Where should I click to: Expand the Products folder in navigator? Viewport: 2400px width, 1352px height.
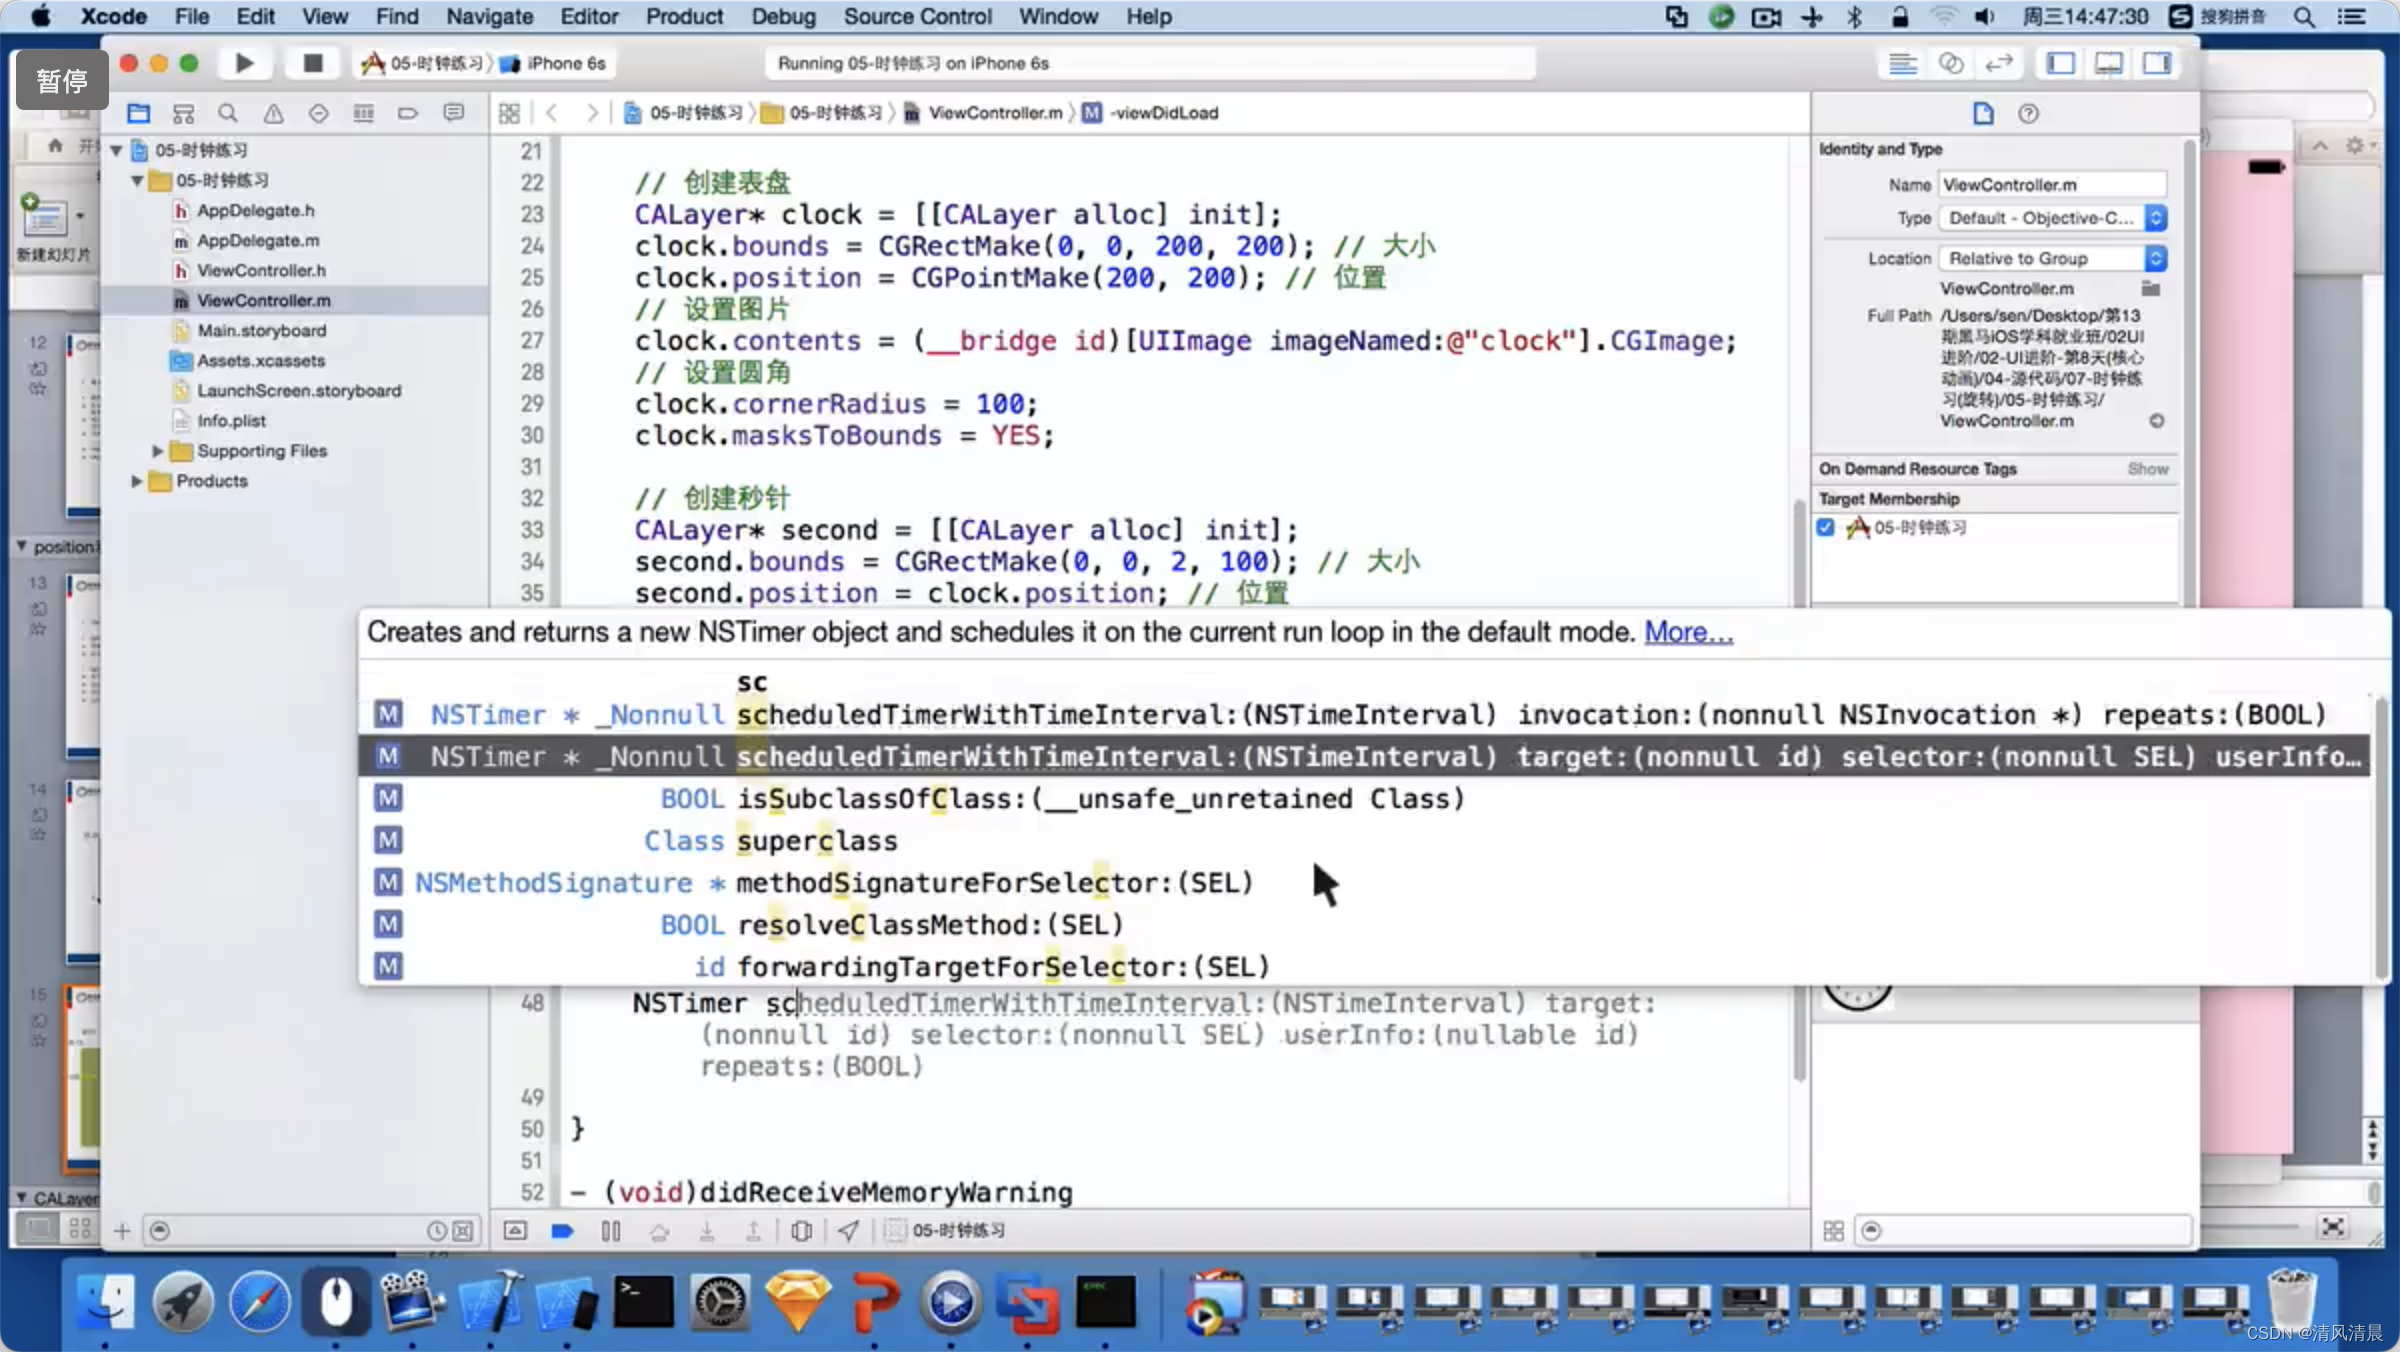pyautogui.click(x=137, y=480)
